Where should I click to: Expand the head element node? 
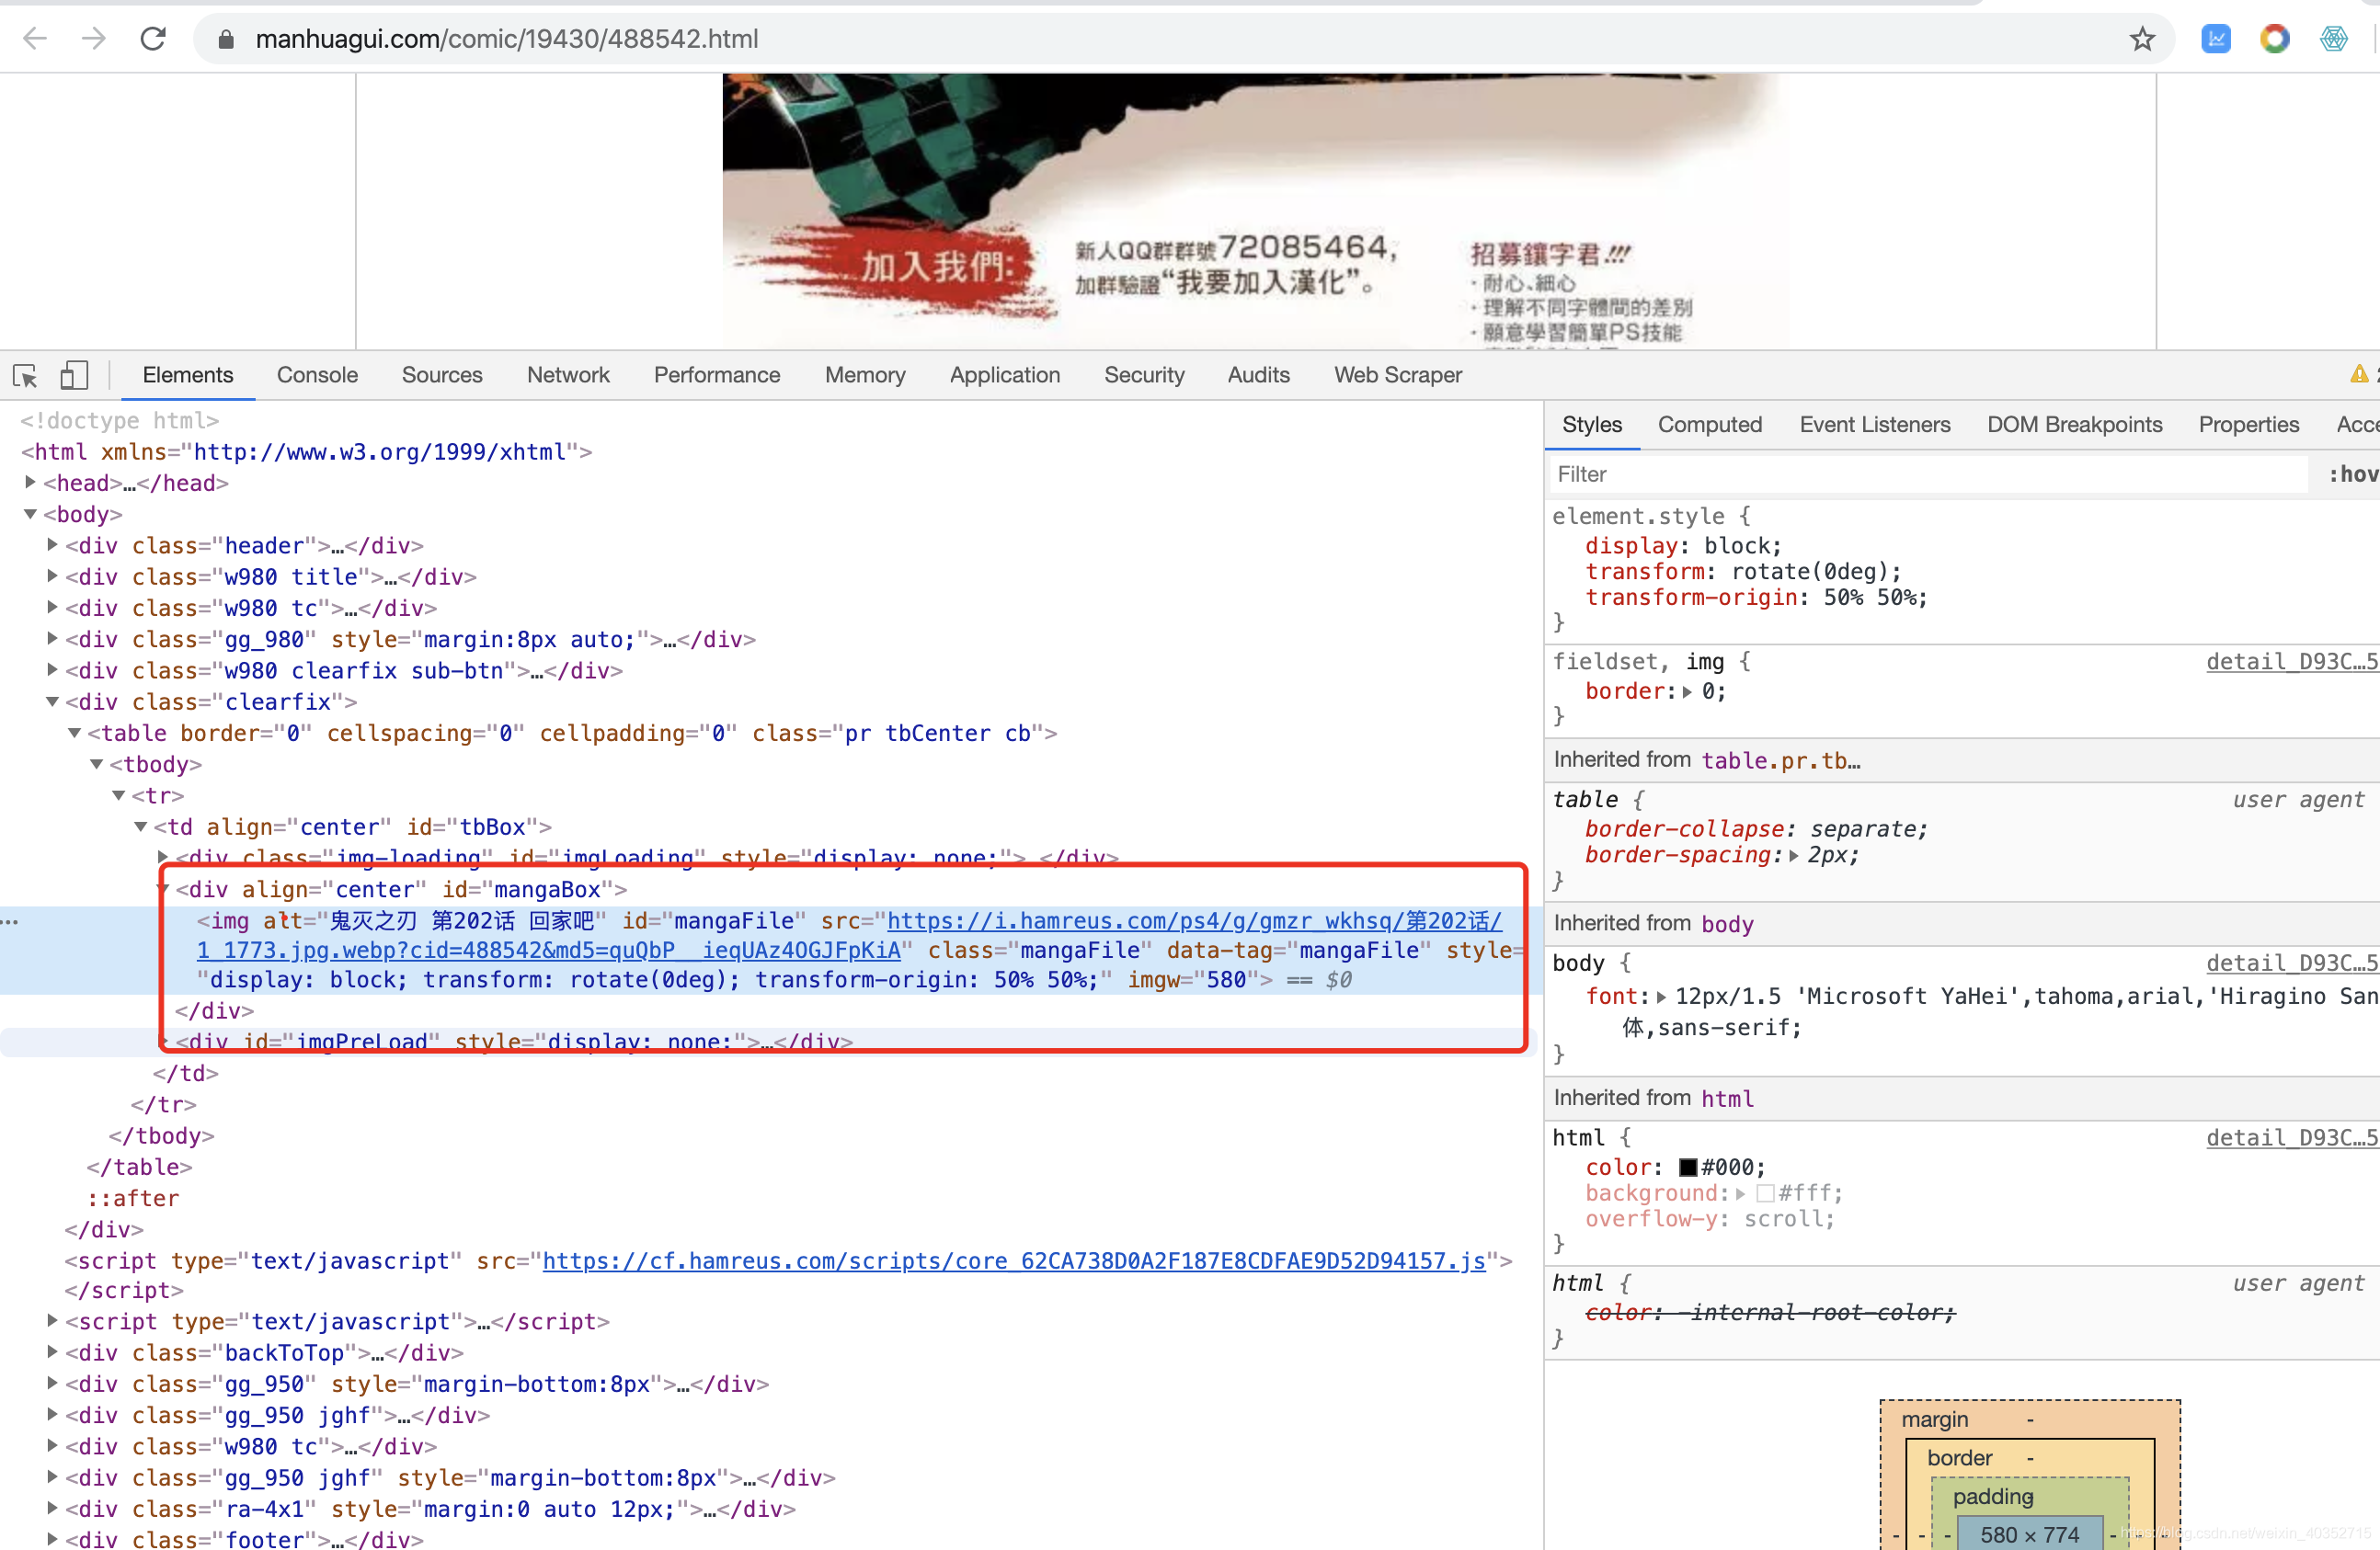tap(31, 483)
